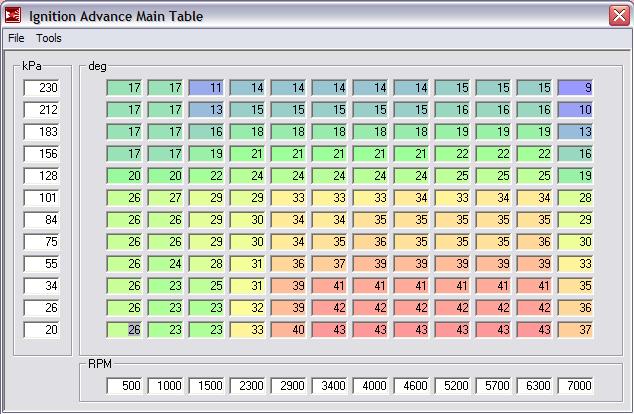Screen dimensions: 634x414
Task: Select the 37 cell in the 7000 RPM column
Action: point(575,330)
